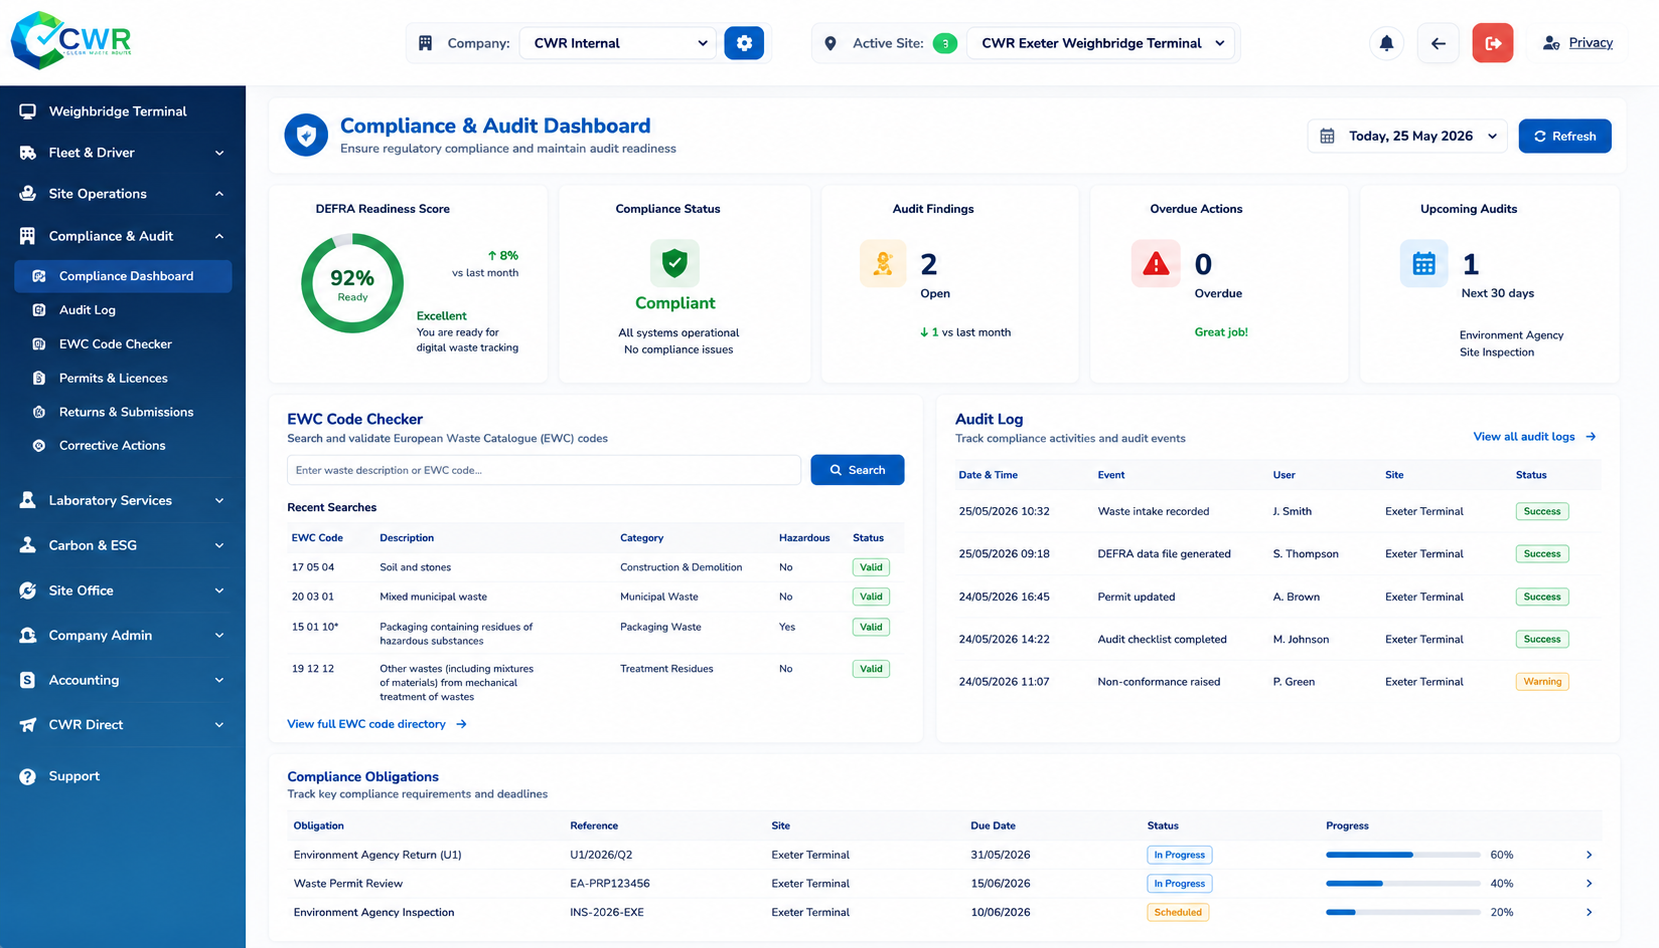The height and width of the screenshot is (948, 1659).
Task: Click the Privacy link
Action: (x=1590, y=43)
